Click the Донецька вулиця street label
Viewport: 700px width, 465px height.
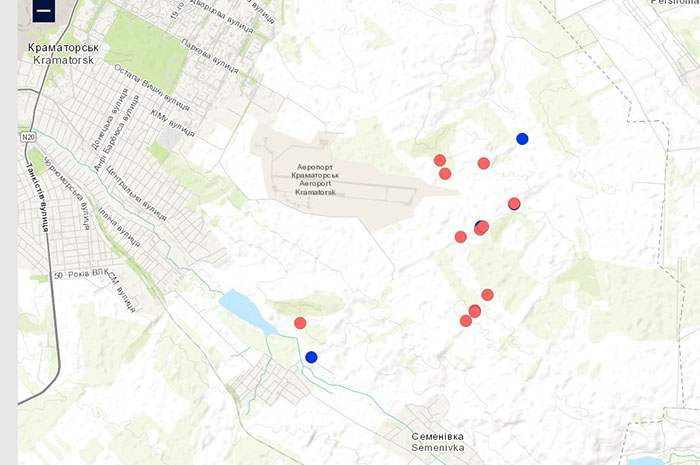click(x=104, y=125)
